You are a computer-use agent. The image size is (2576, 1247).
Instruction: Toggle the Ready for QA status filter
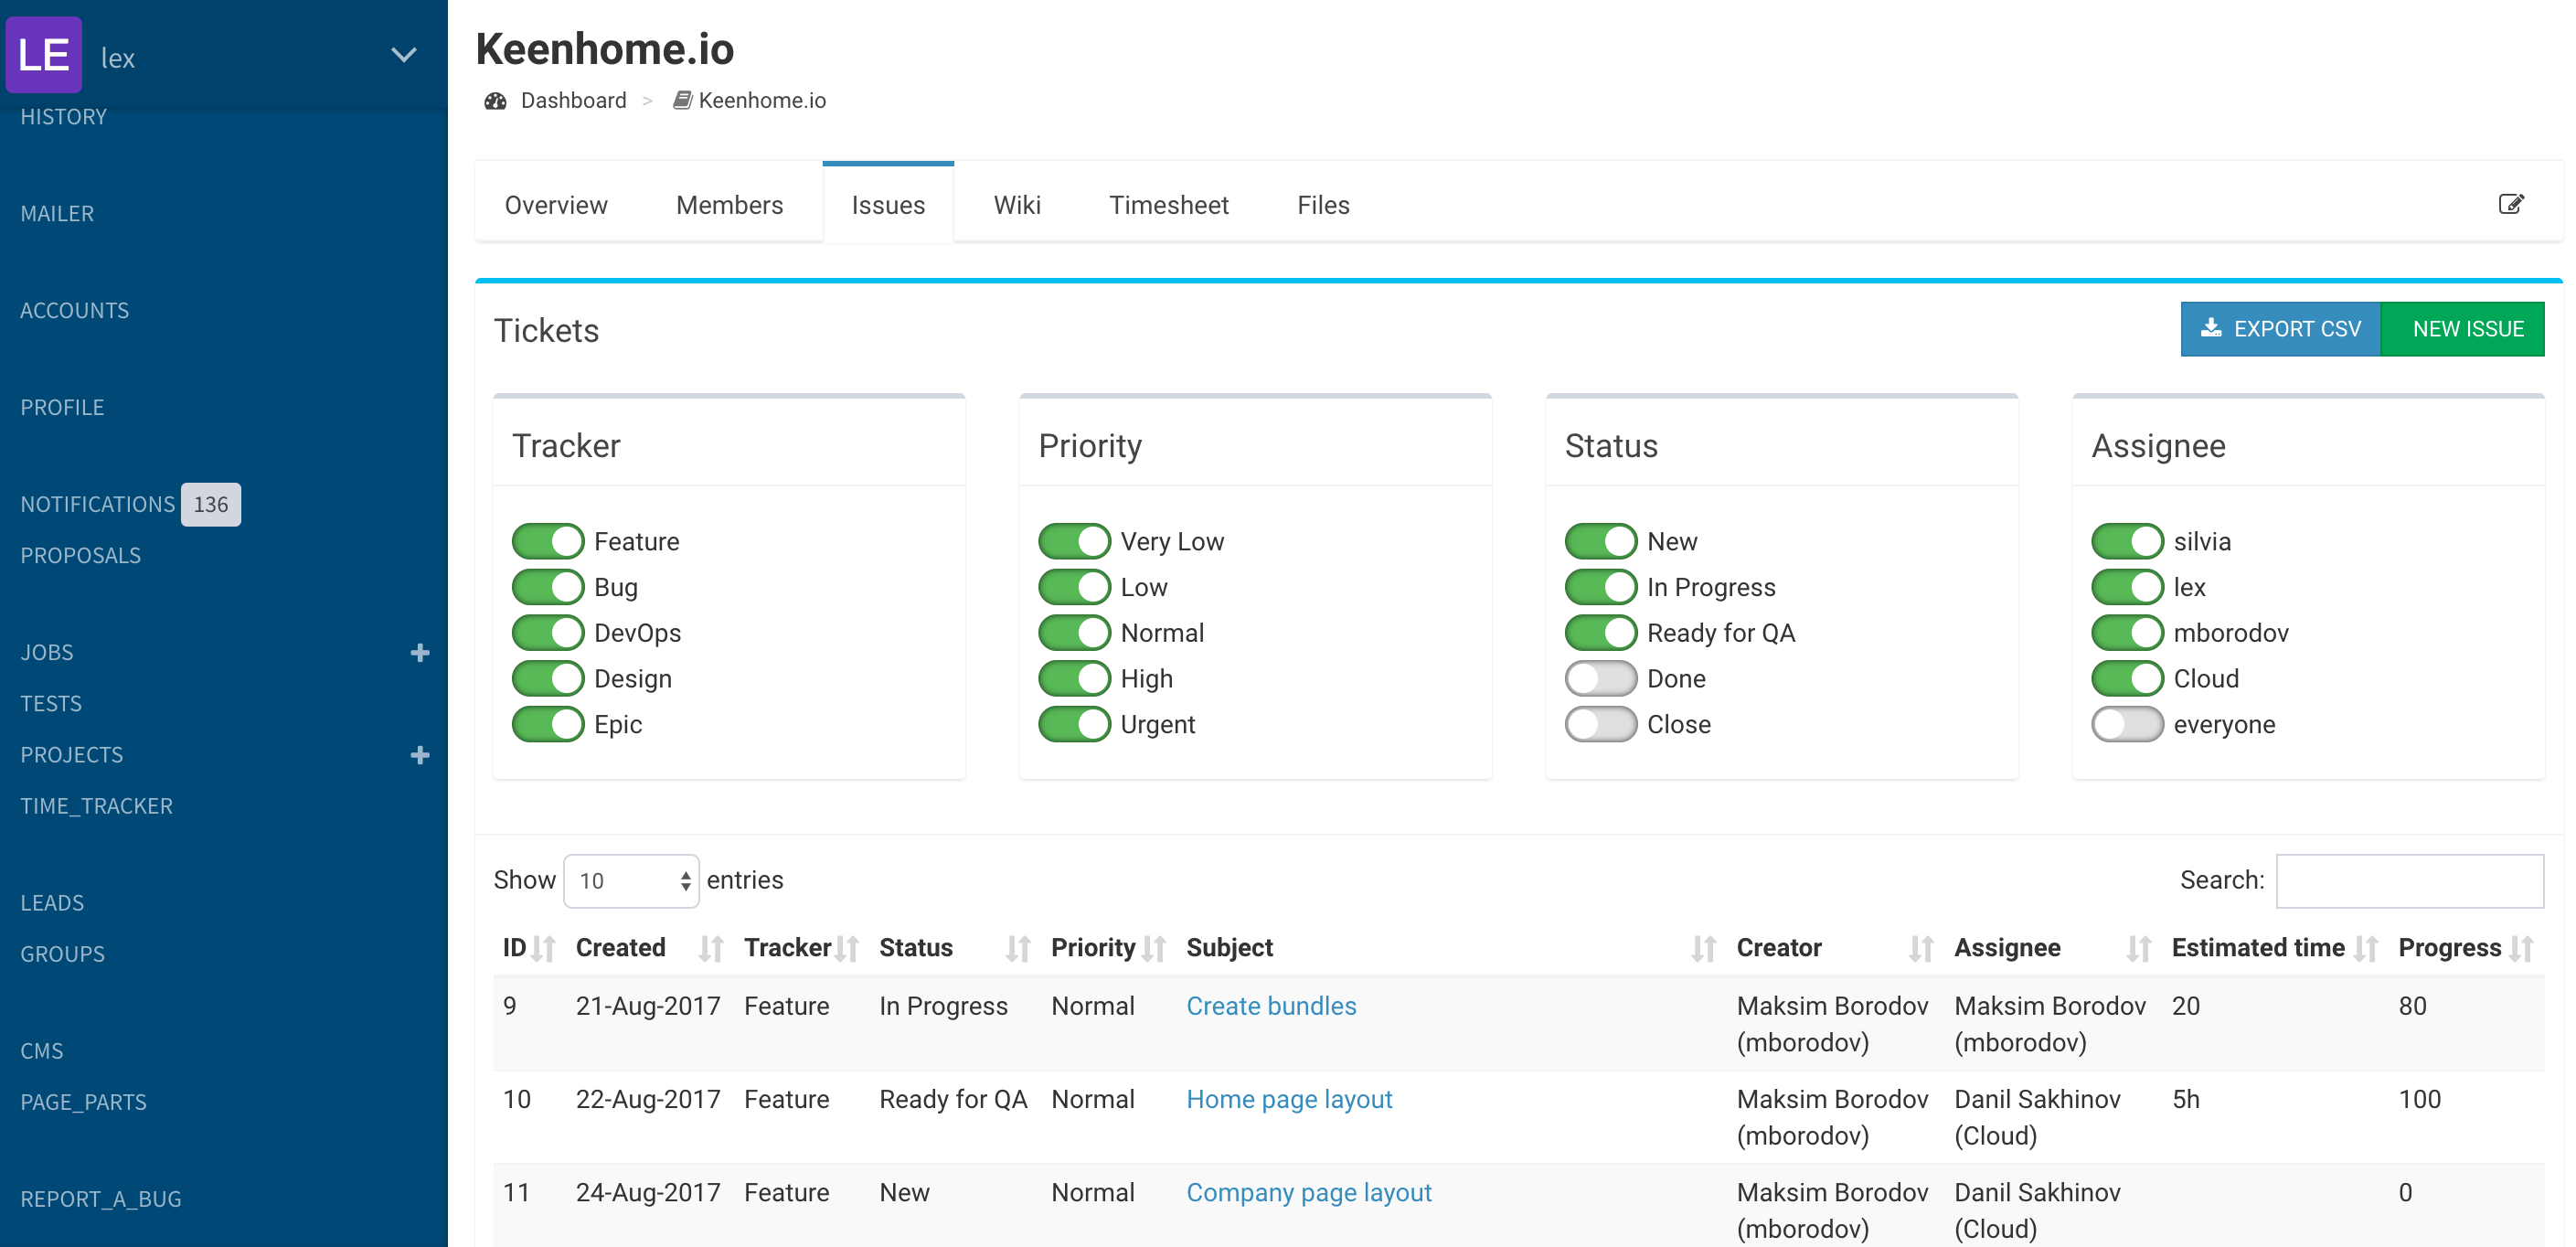click(x=1601, y=633)
